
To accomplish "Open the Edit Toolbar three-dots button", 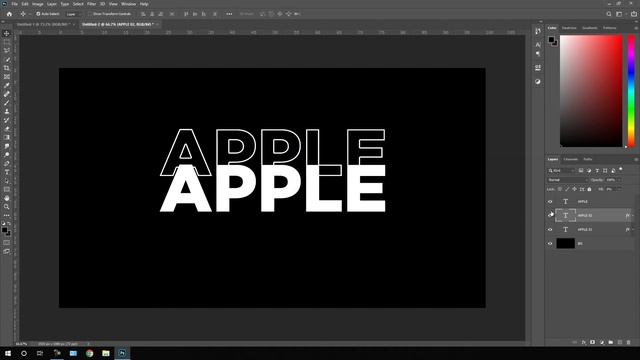I will [7, 215].
